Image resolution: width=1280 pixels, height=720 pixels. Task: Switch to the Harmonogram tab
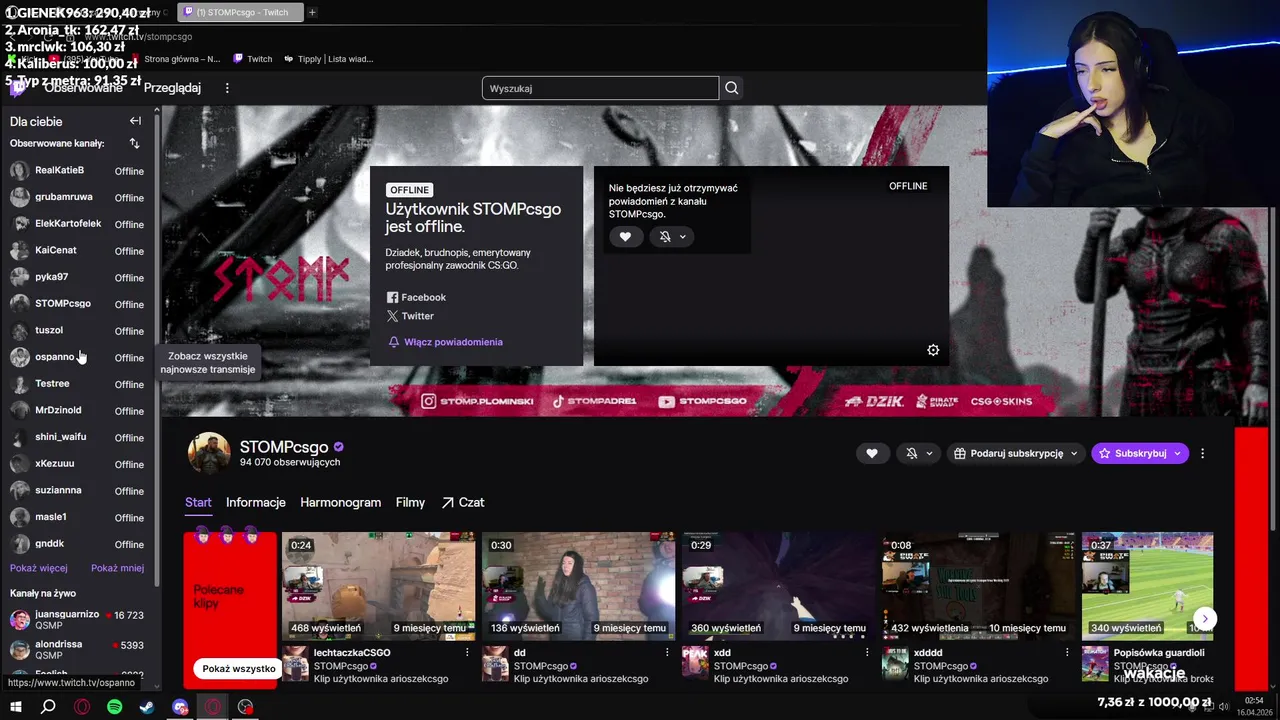click(x=340, y=503)
